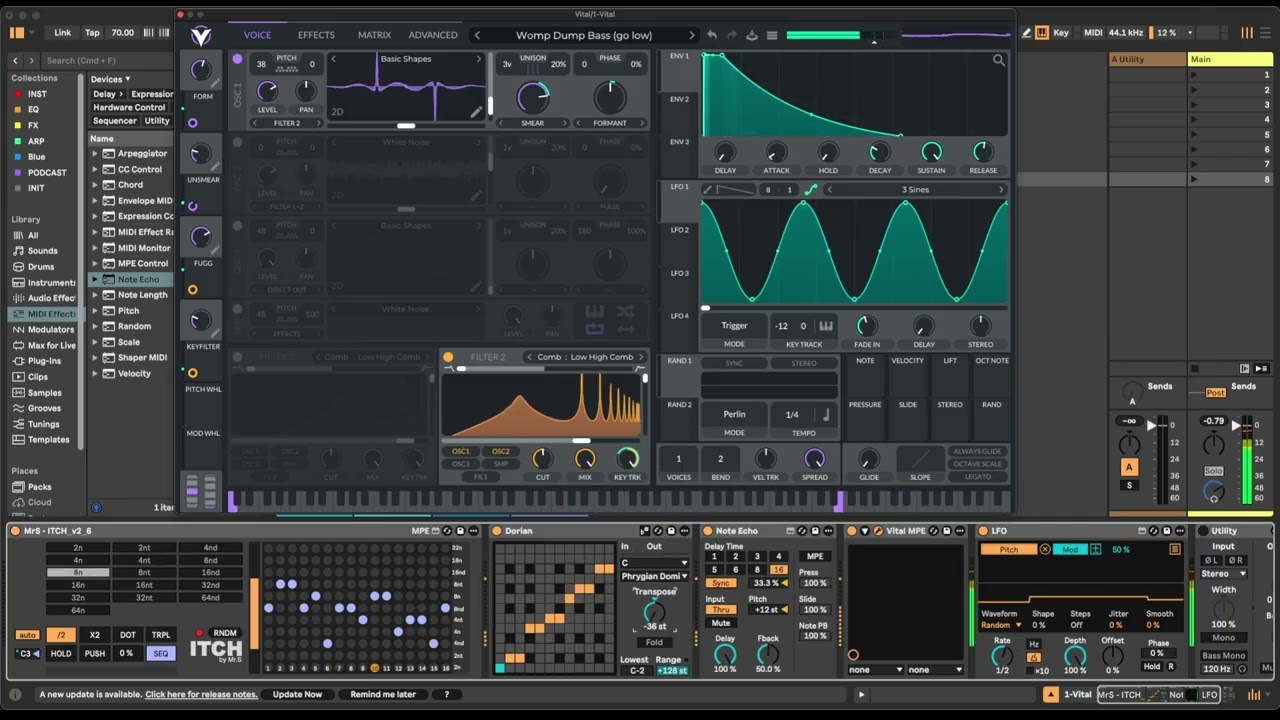Click the Utility headphone icon by 120 Hz
Viewport: 1280px width, 720px height.
tap(1242, 669)
